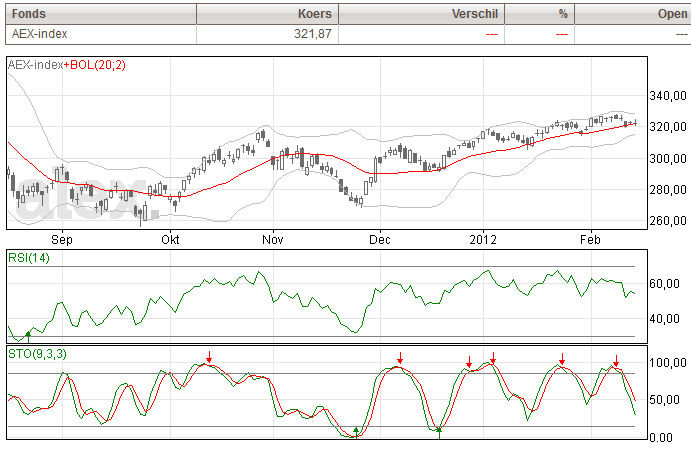Click the Open column header
The width and height of the screenshot is (691, 449).
pos(633,14)
